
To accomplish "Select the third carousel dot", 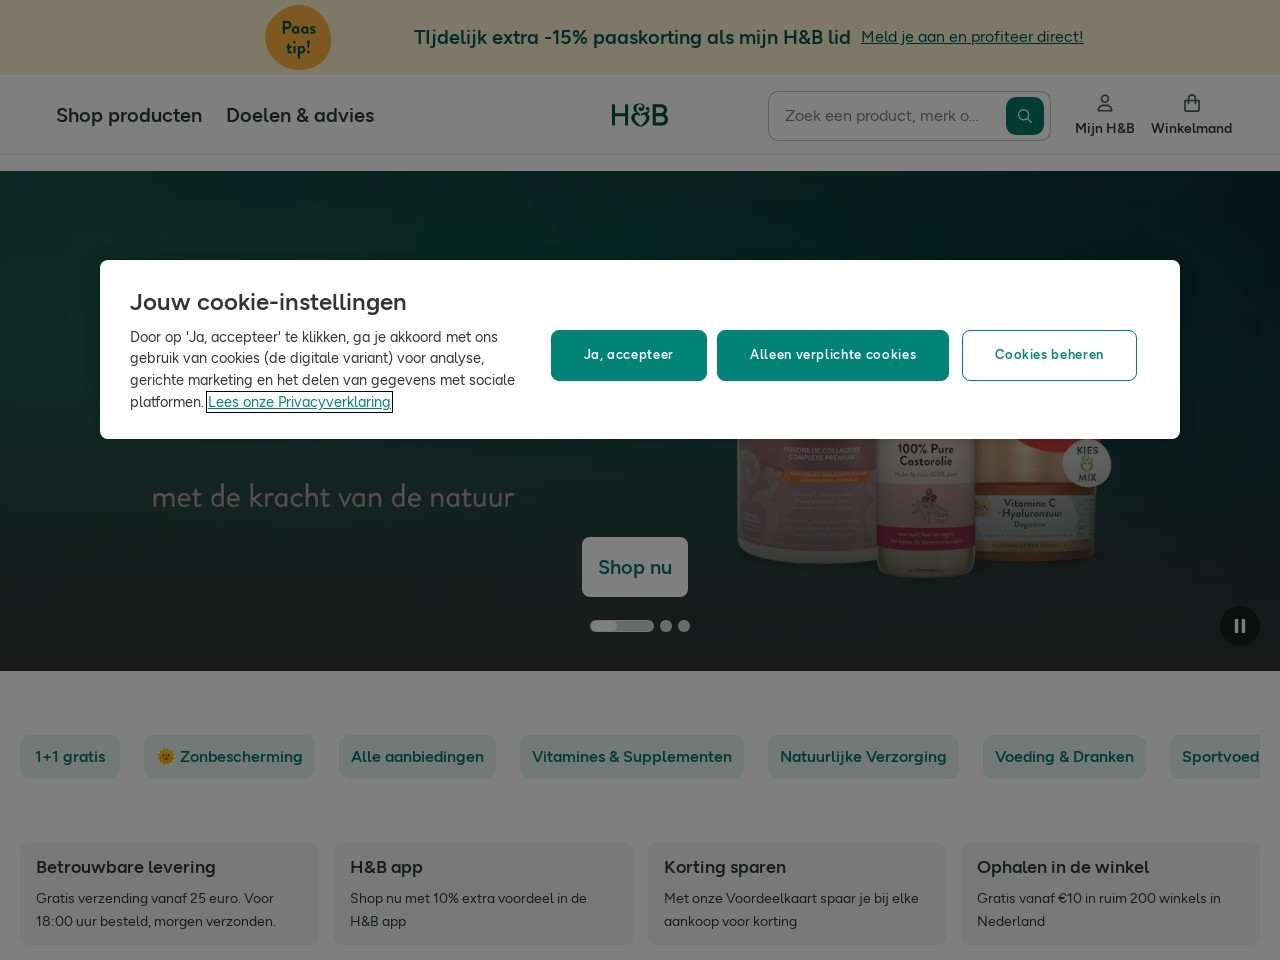I will pos(684,626).
